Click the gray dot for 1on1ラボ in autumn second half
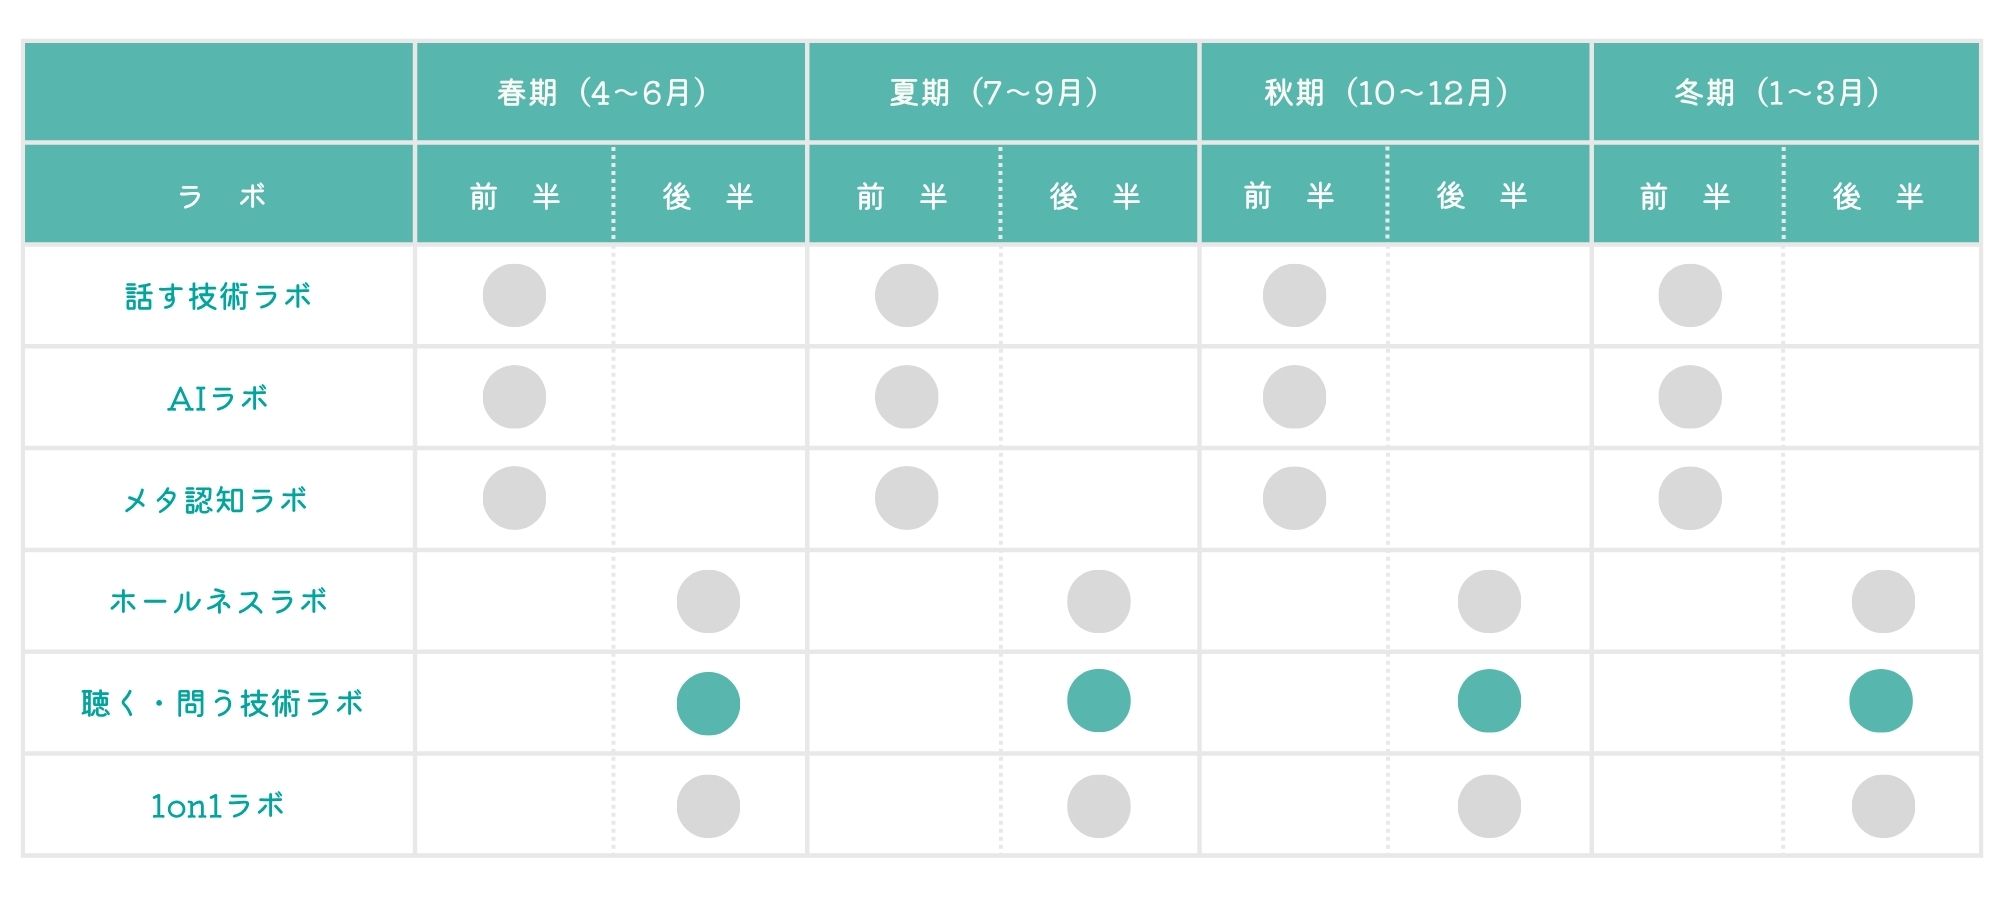 pos(1489,806)
